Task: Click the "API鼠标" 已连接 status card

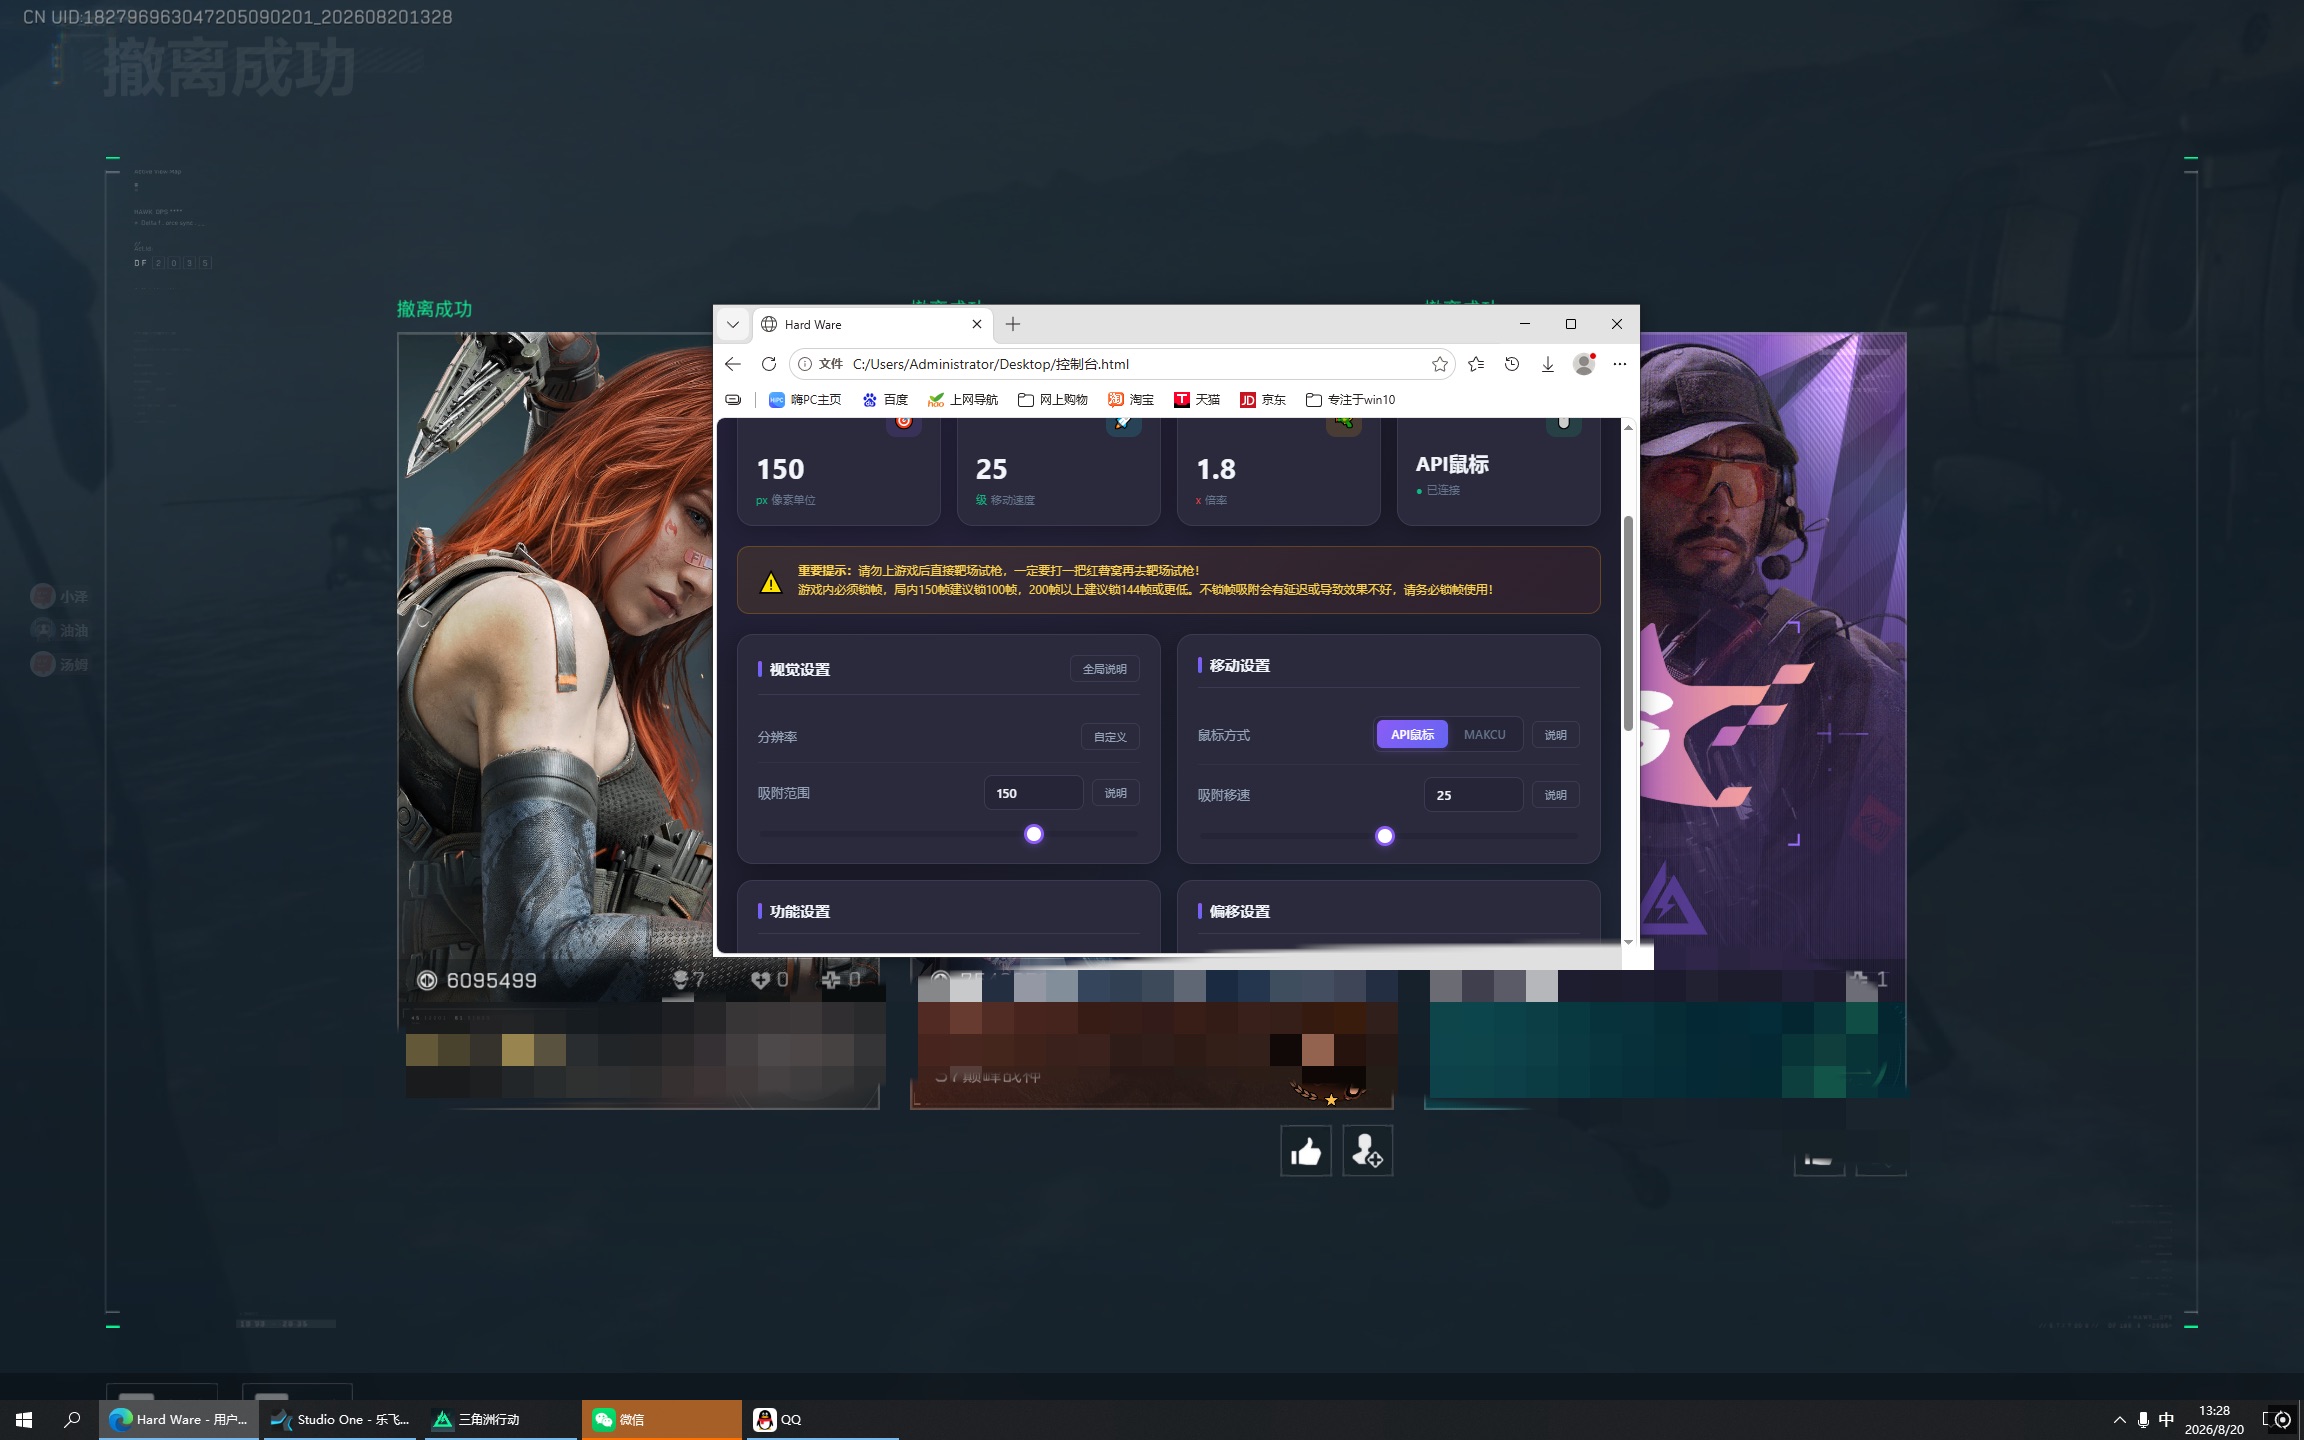Action: point(1499,472)
